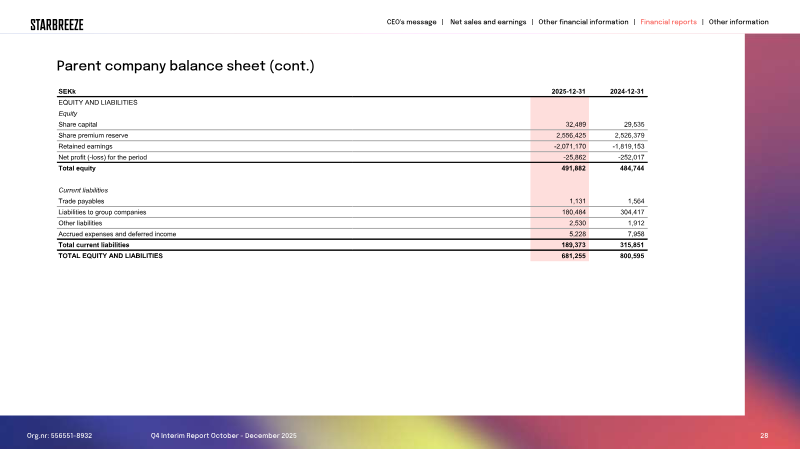Click Retained earnings value -2,071,170
This screenshot has width=800, height=449.
tap(570, 146)
